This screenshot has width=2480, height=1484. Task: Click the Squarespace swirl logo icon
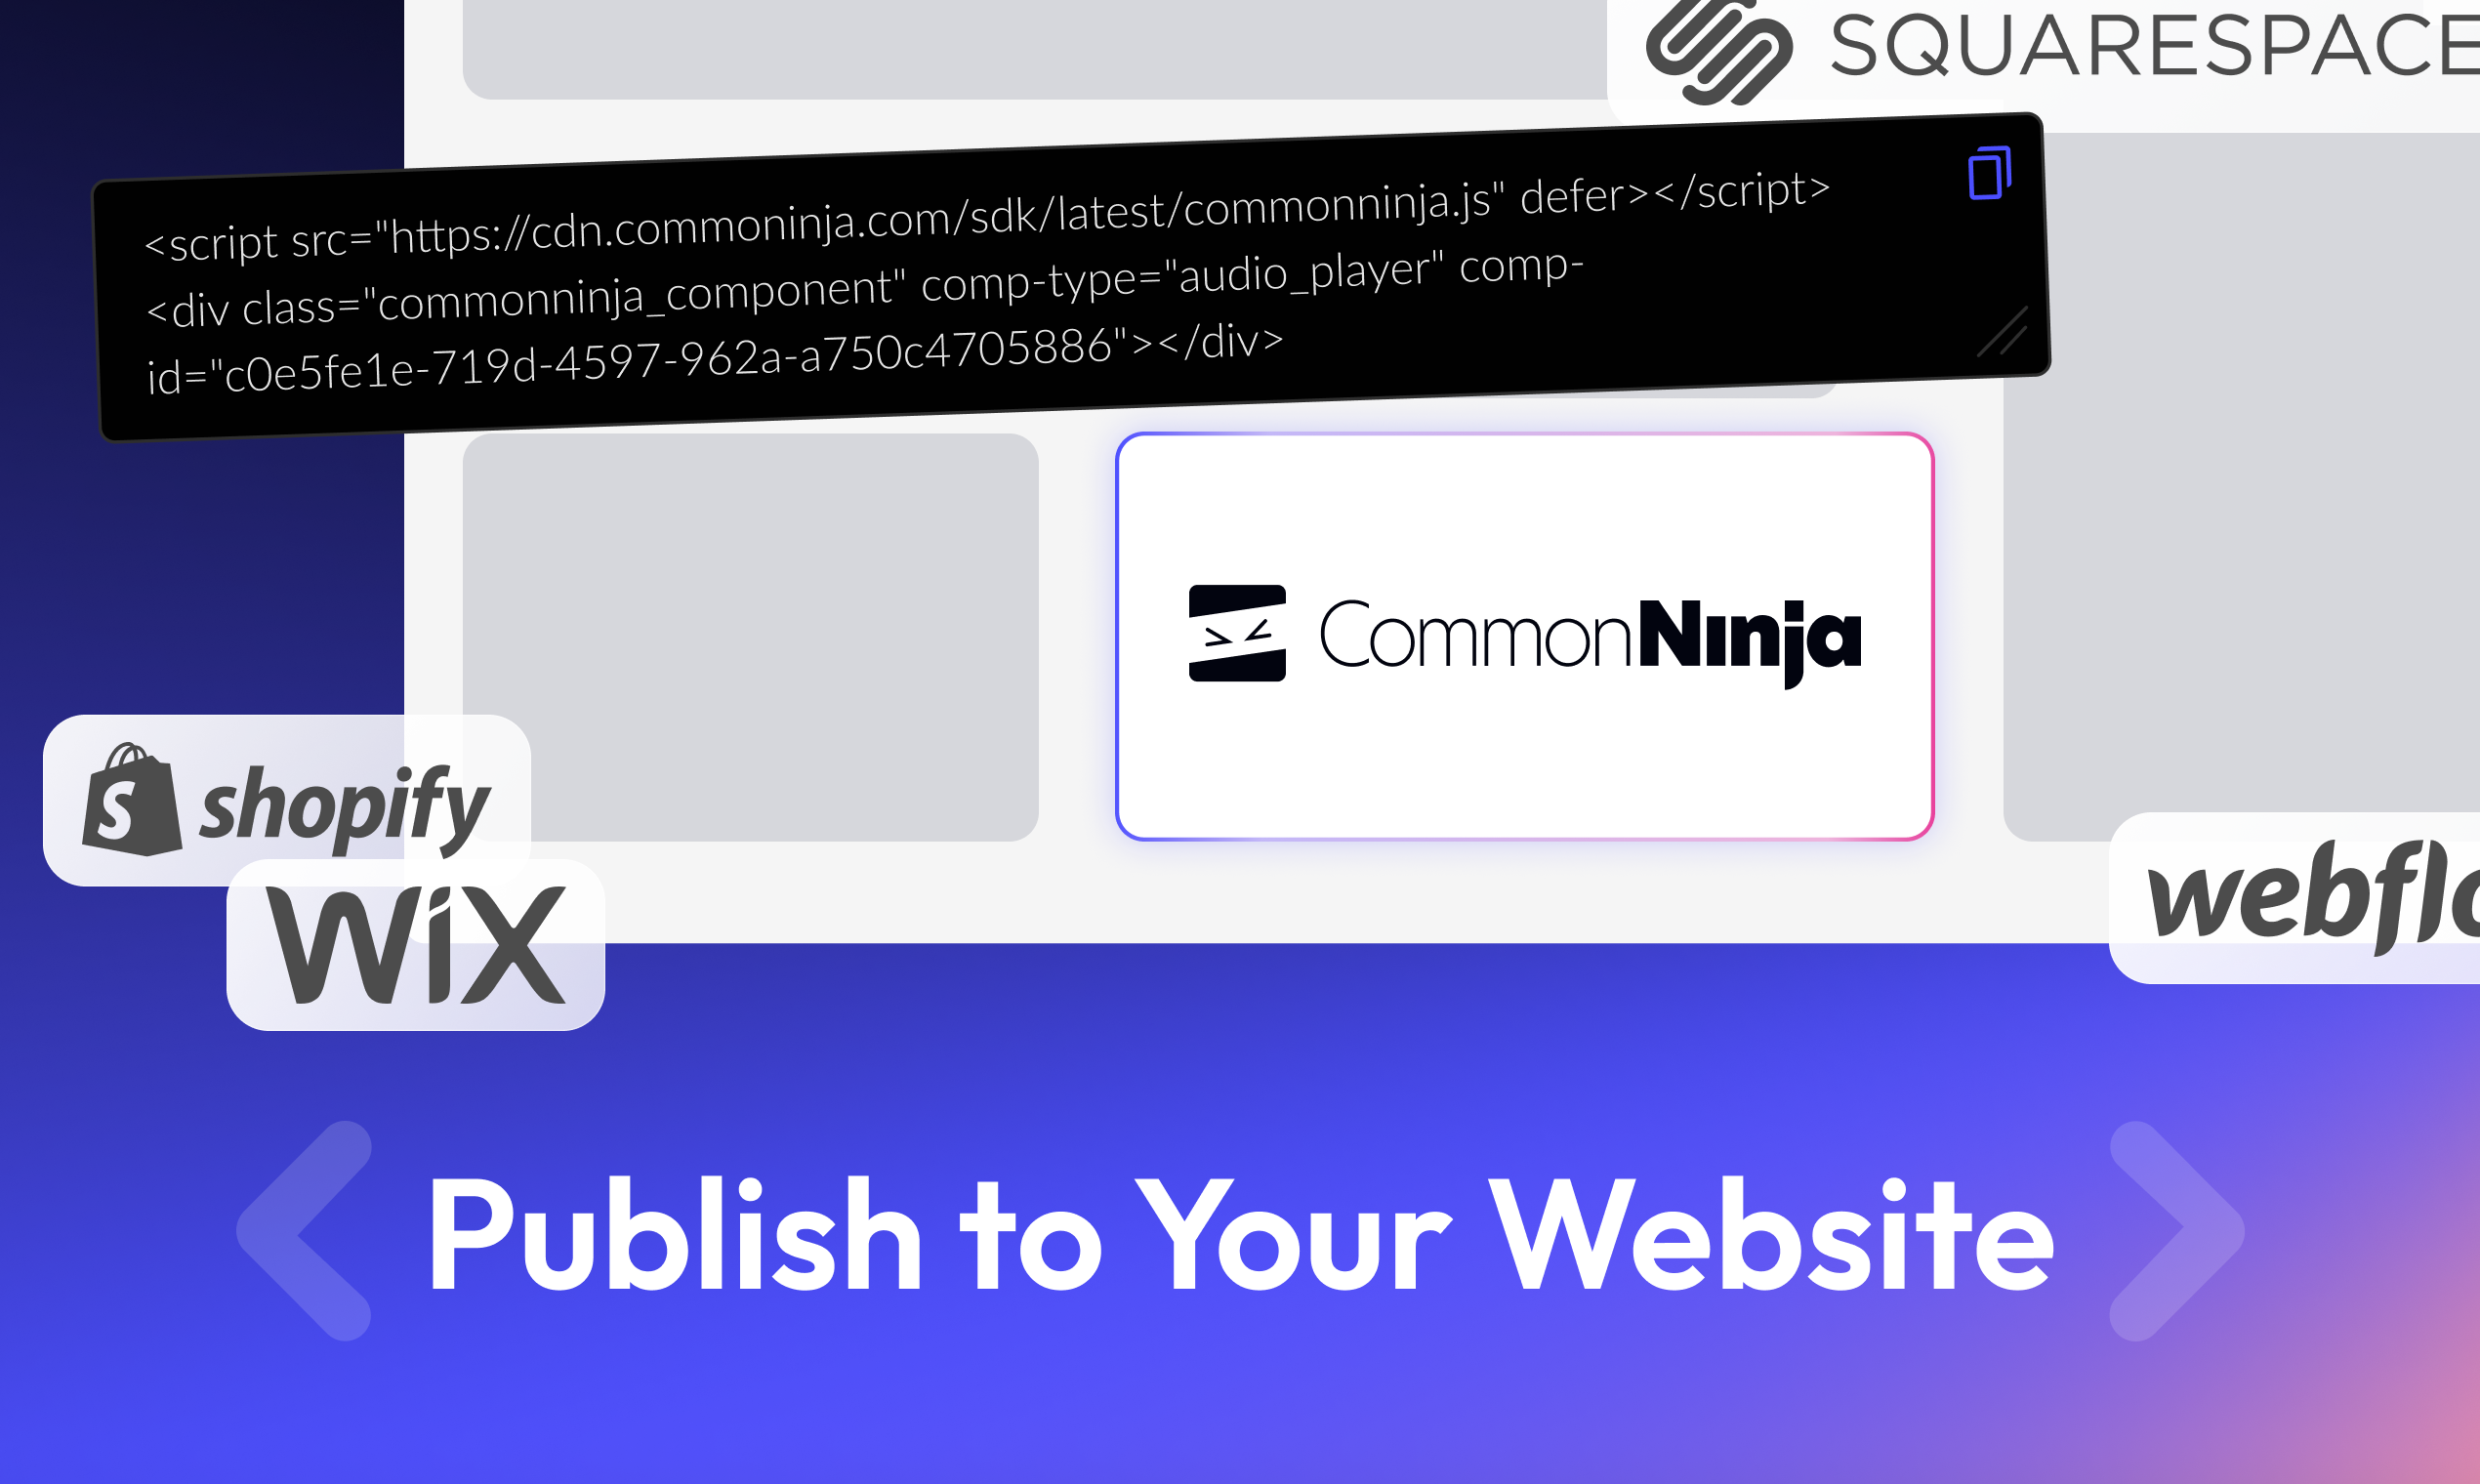tap(1719, 51)
